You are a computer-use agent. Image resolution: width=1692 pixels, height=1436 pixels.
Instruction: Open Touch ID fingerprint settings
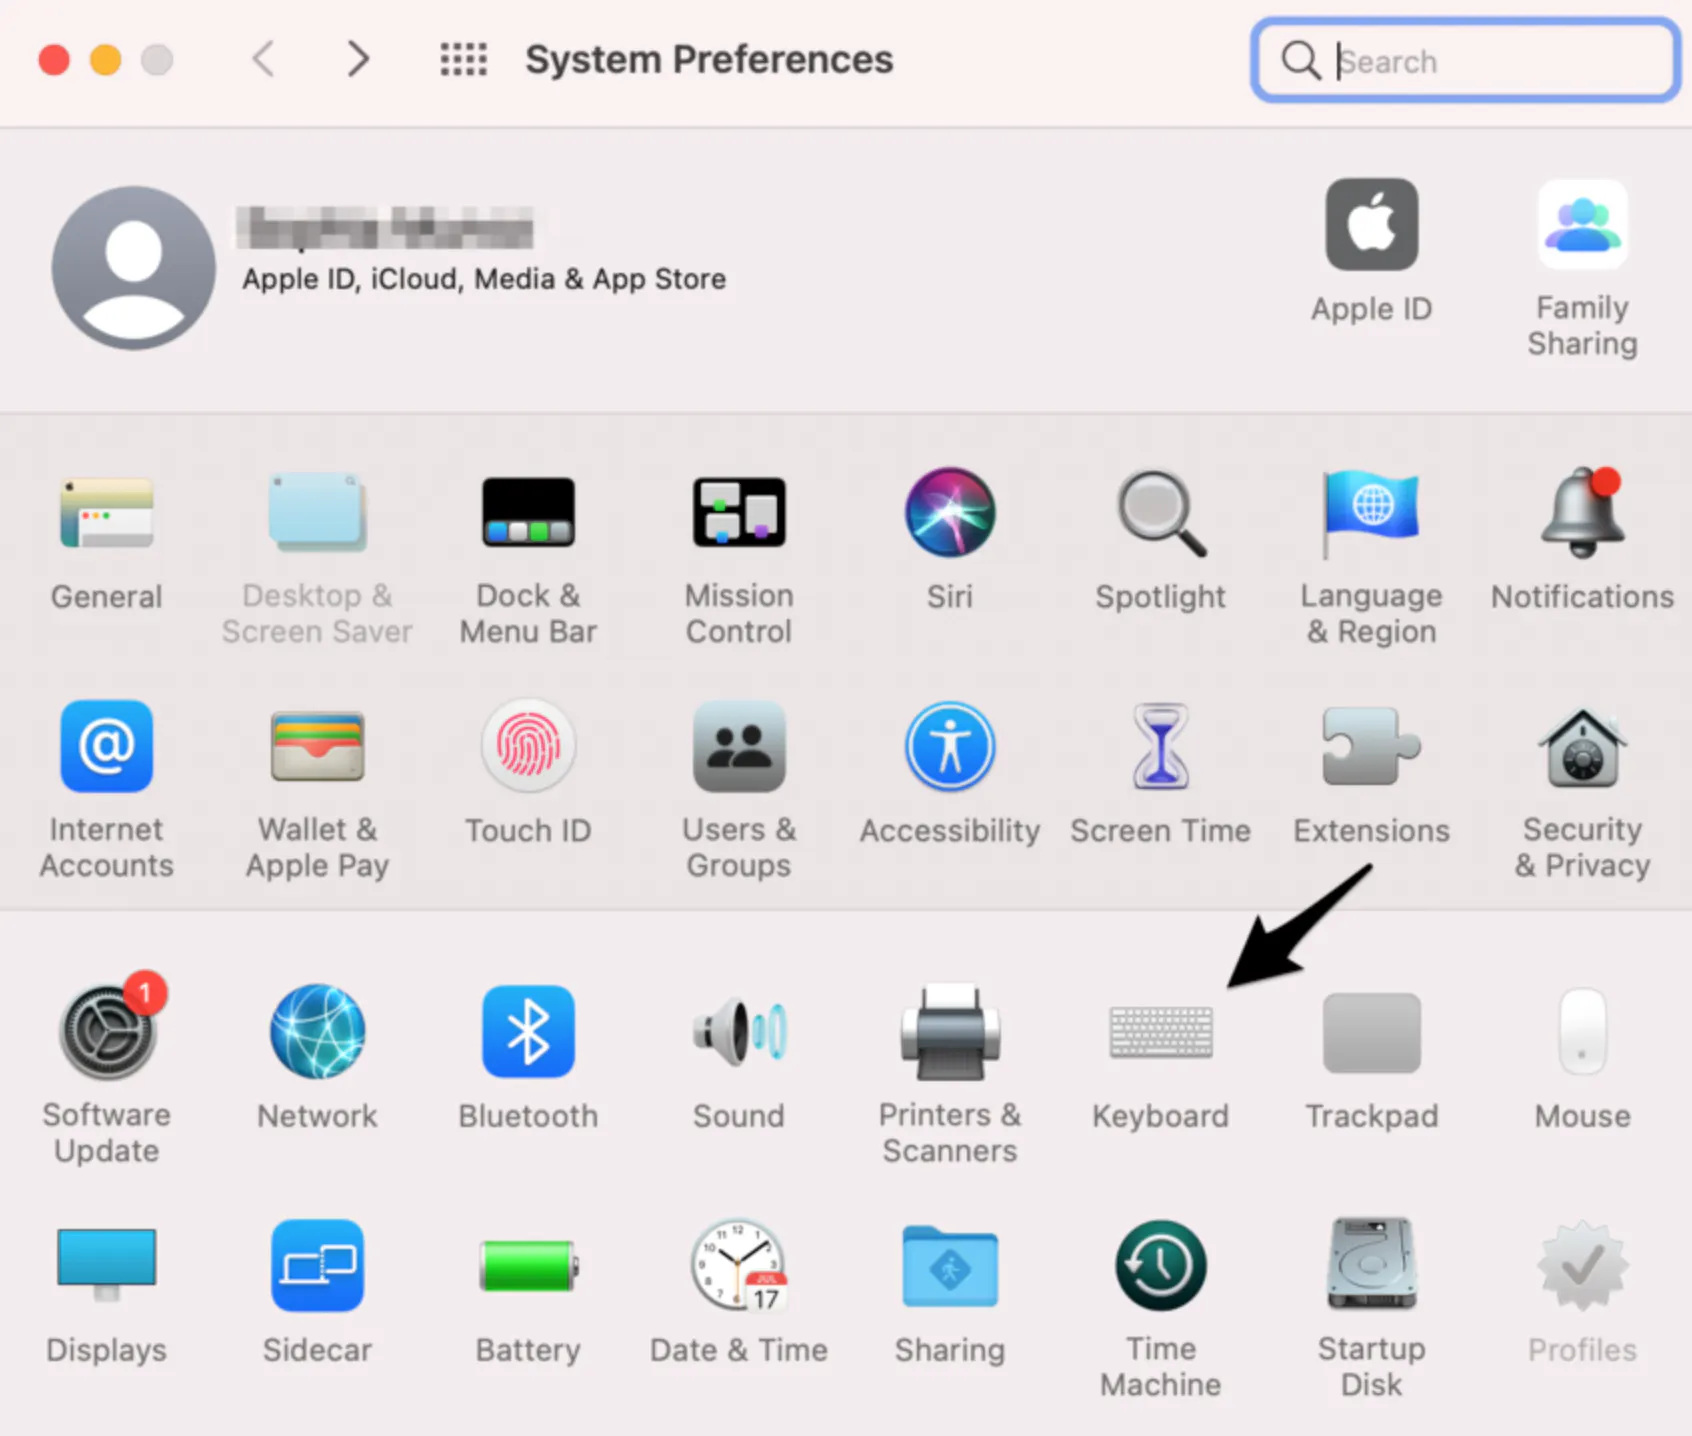point(528,746)
